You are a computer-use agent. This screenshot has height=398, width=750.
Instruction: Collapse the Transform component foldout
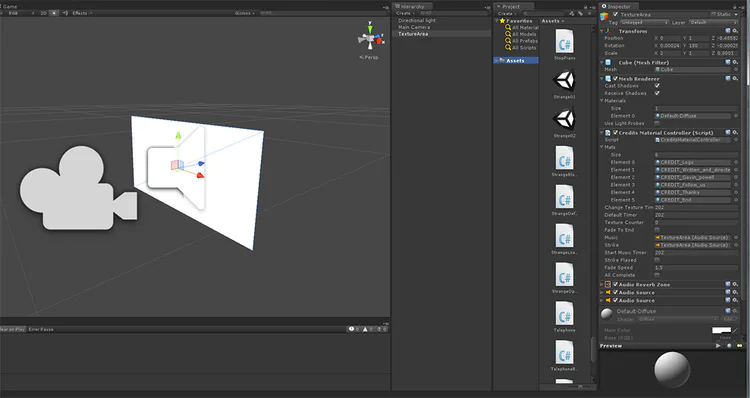point(602,31)
